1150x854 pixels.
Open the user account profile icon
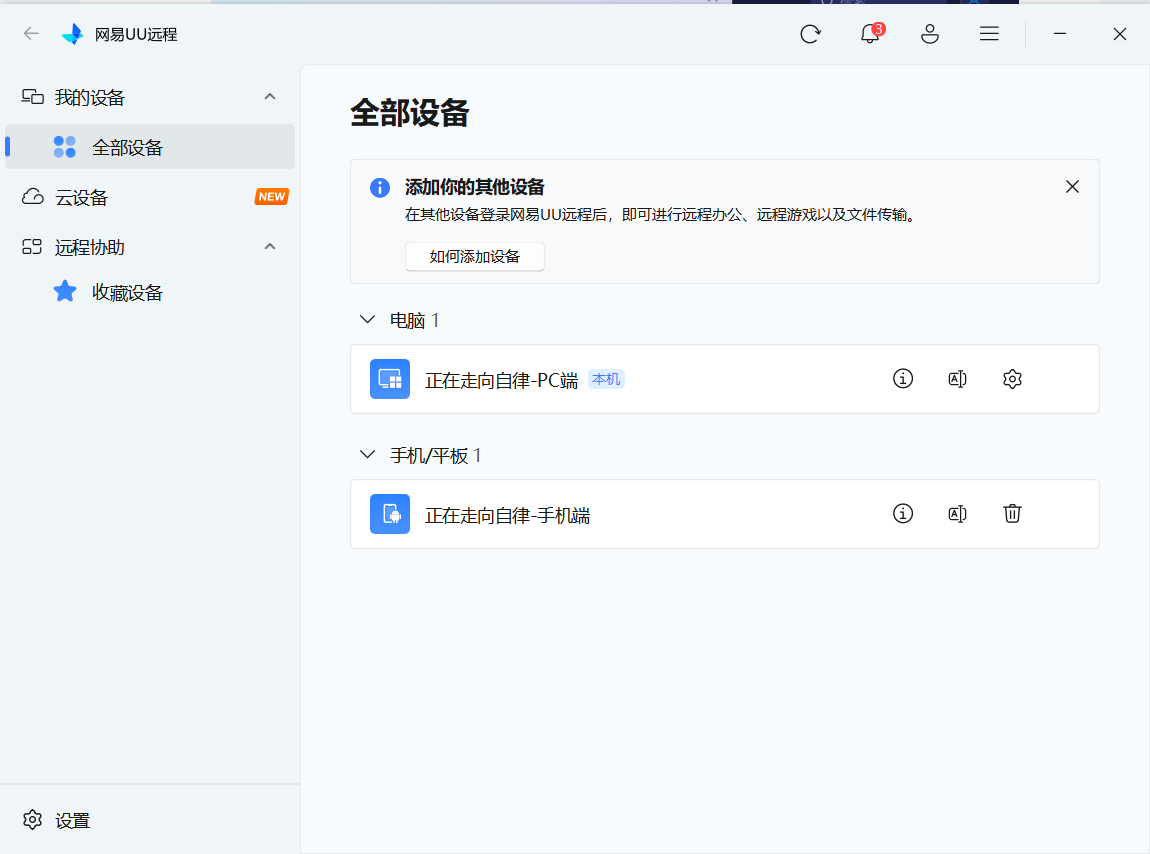click(930, 34)
